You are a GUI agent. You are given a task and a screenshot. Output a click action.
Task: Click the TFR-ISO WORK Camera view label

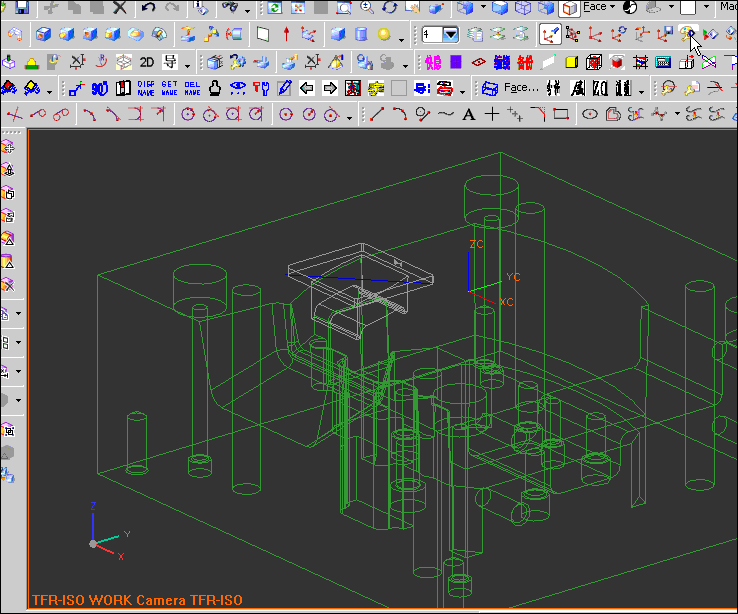137,600
